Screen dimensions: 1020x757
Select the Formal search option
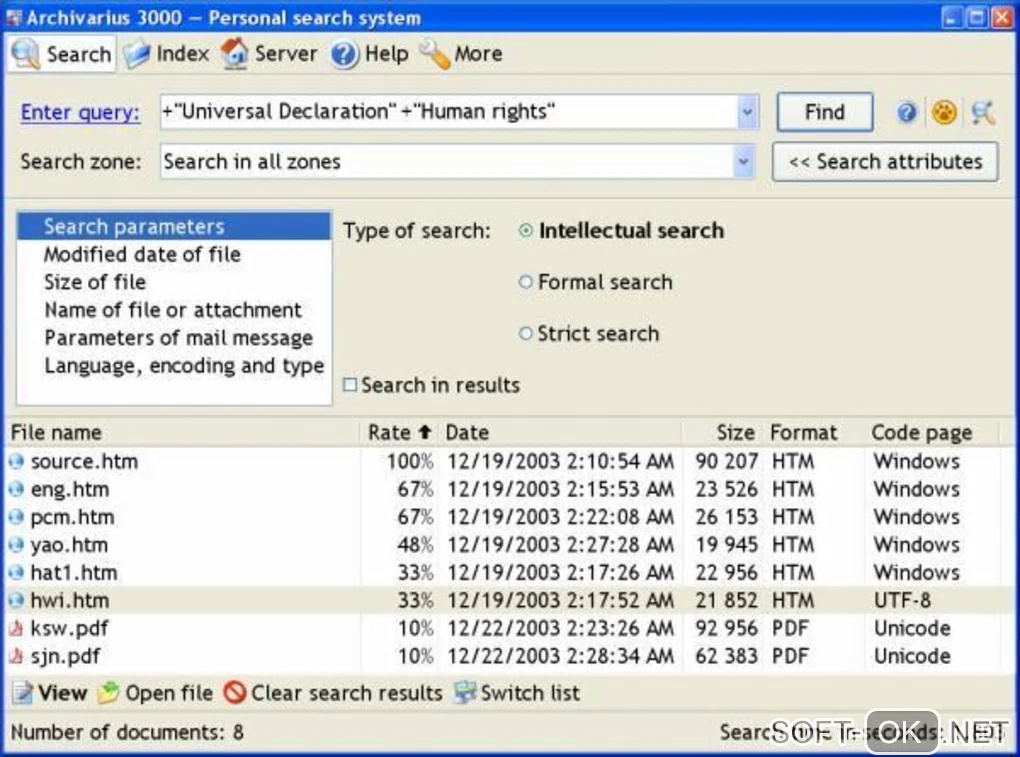(x=526, y=282)
